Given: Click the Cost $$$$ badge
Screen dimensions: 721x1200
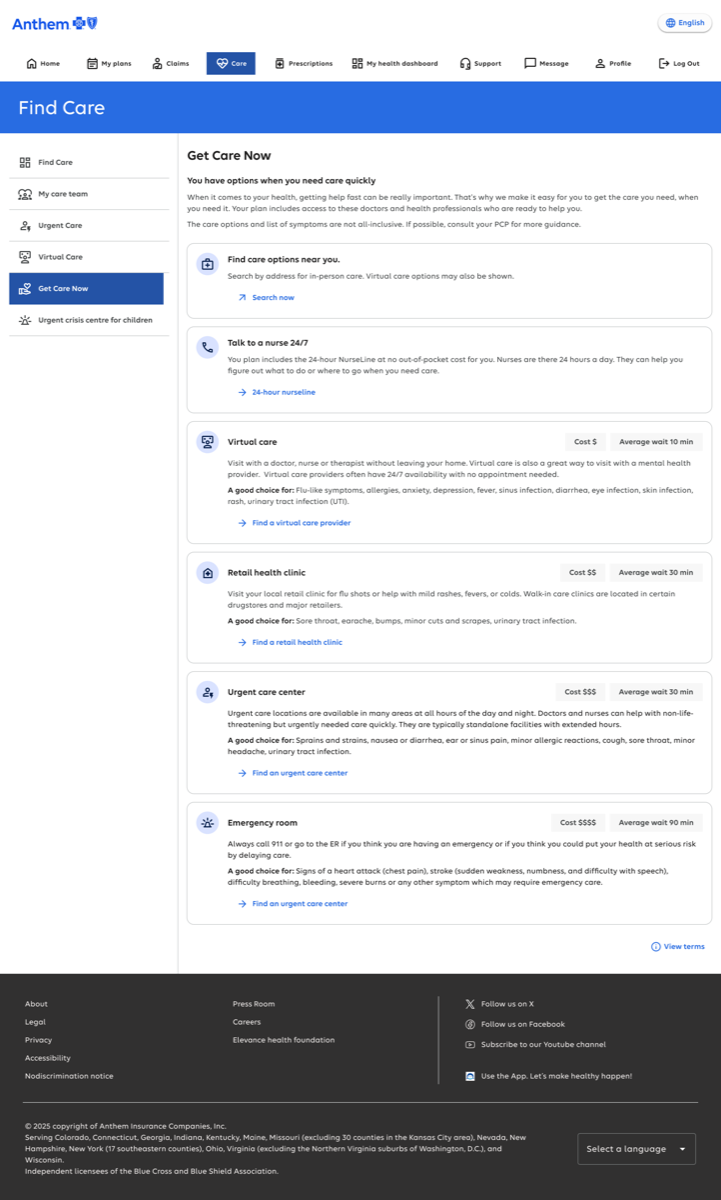Looking at the screenshot, I should [x=578, y=823].
